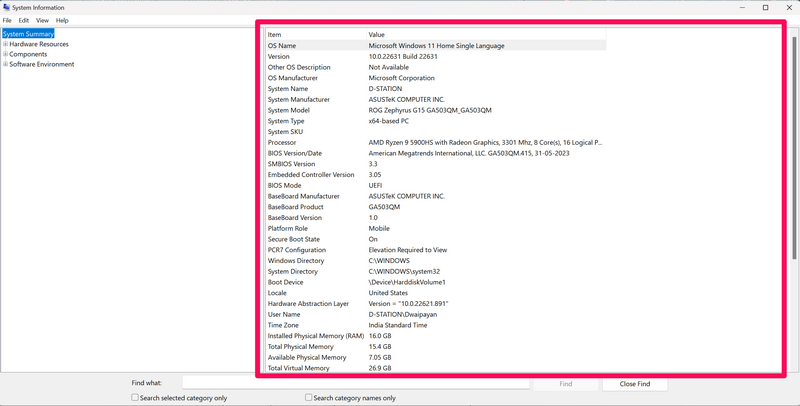This screenshot has width=800, height=406.
Task: Minimize the System Information window
Action: pos(738,7)
